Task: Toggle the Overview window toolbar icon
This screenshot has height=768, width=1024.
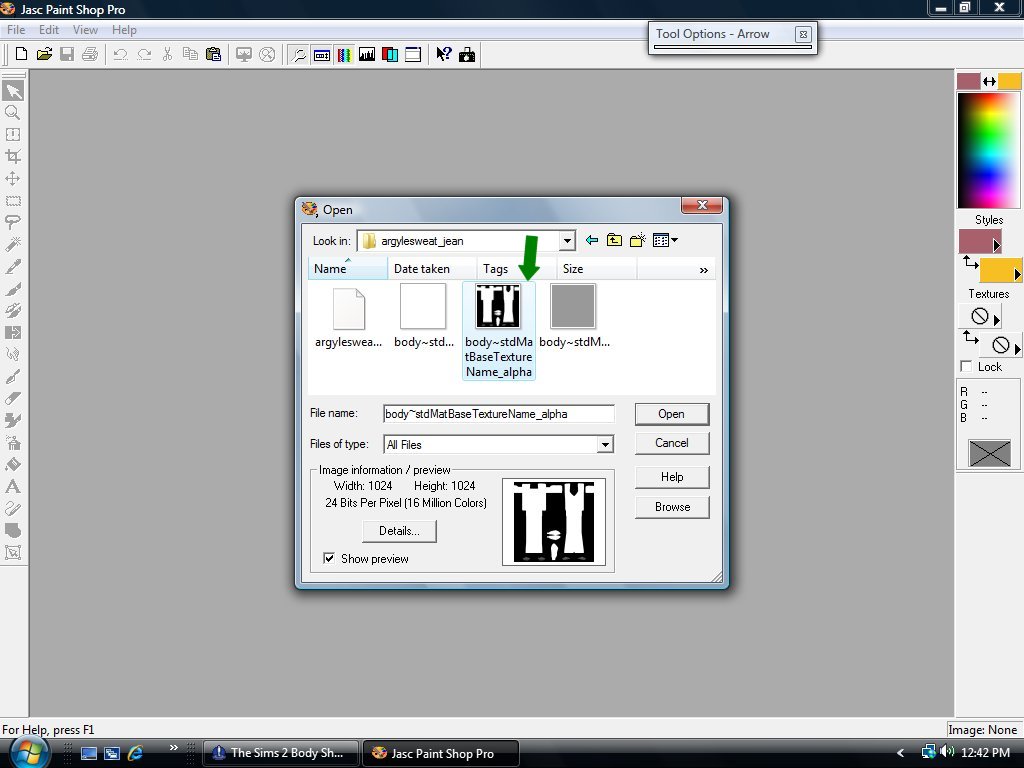Action: pyautogui.click(x=413, y=55)
